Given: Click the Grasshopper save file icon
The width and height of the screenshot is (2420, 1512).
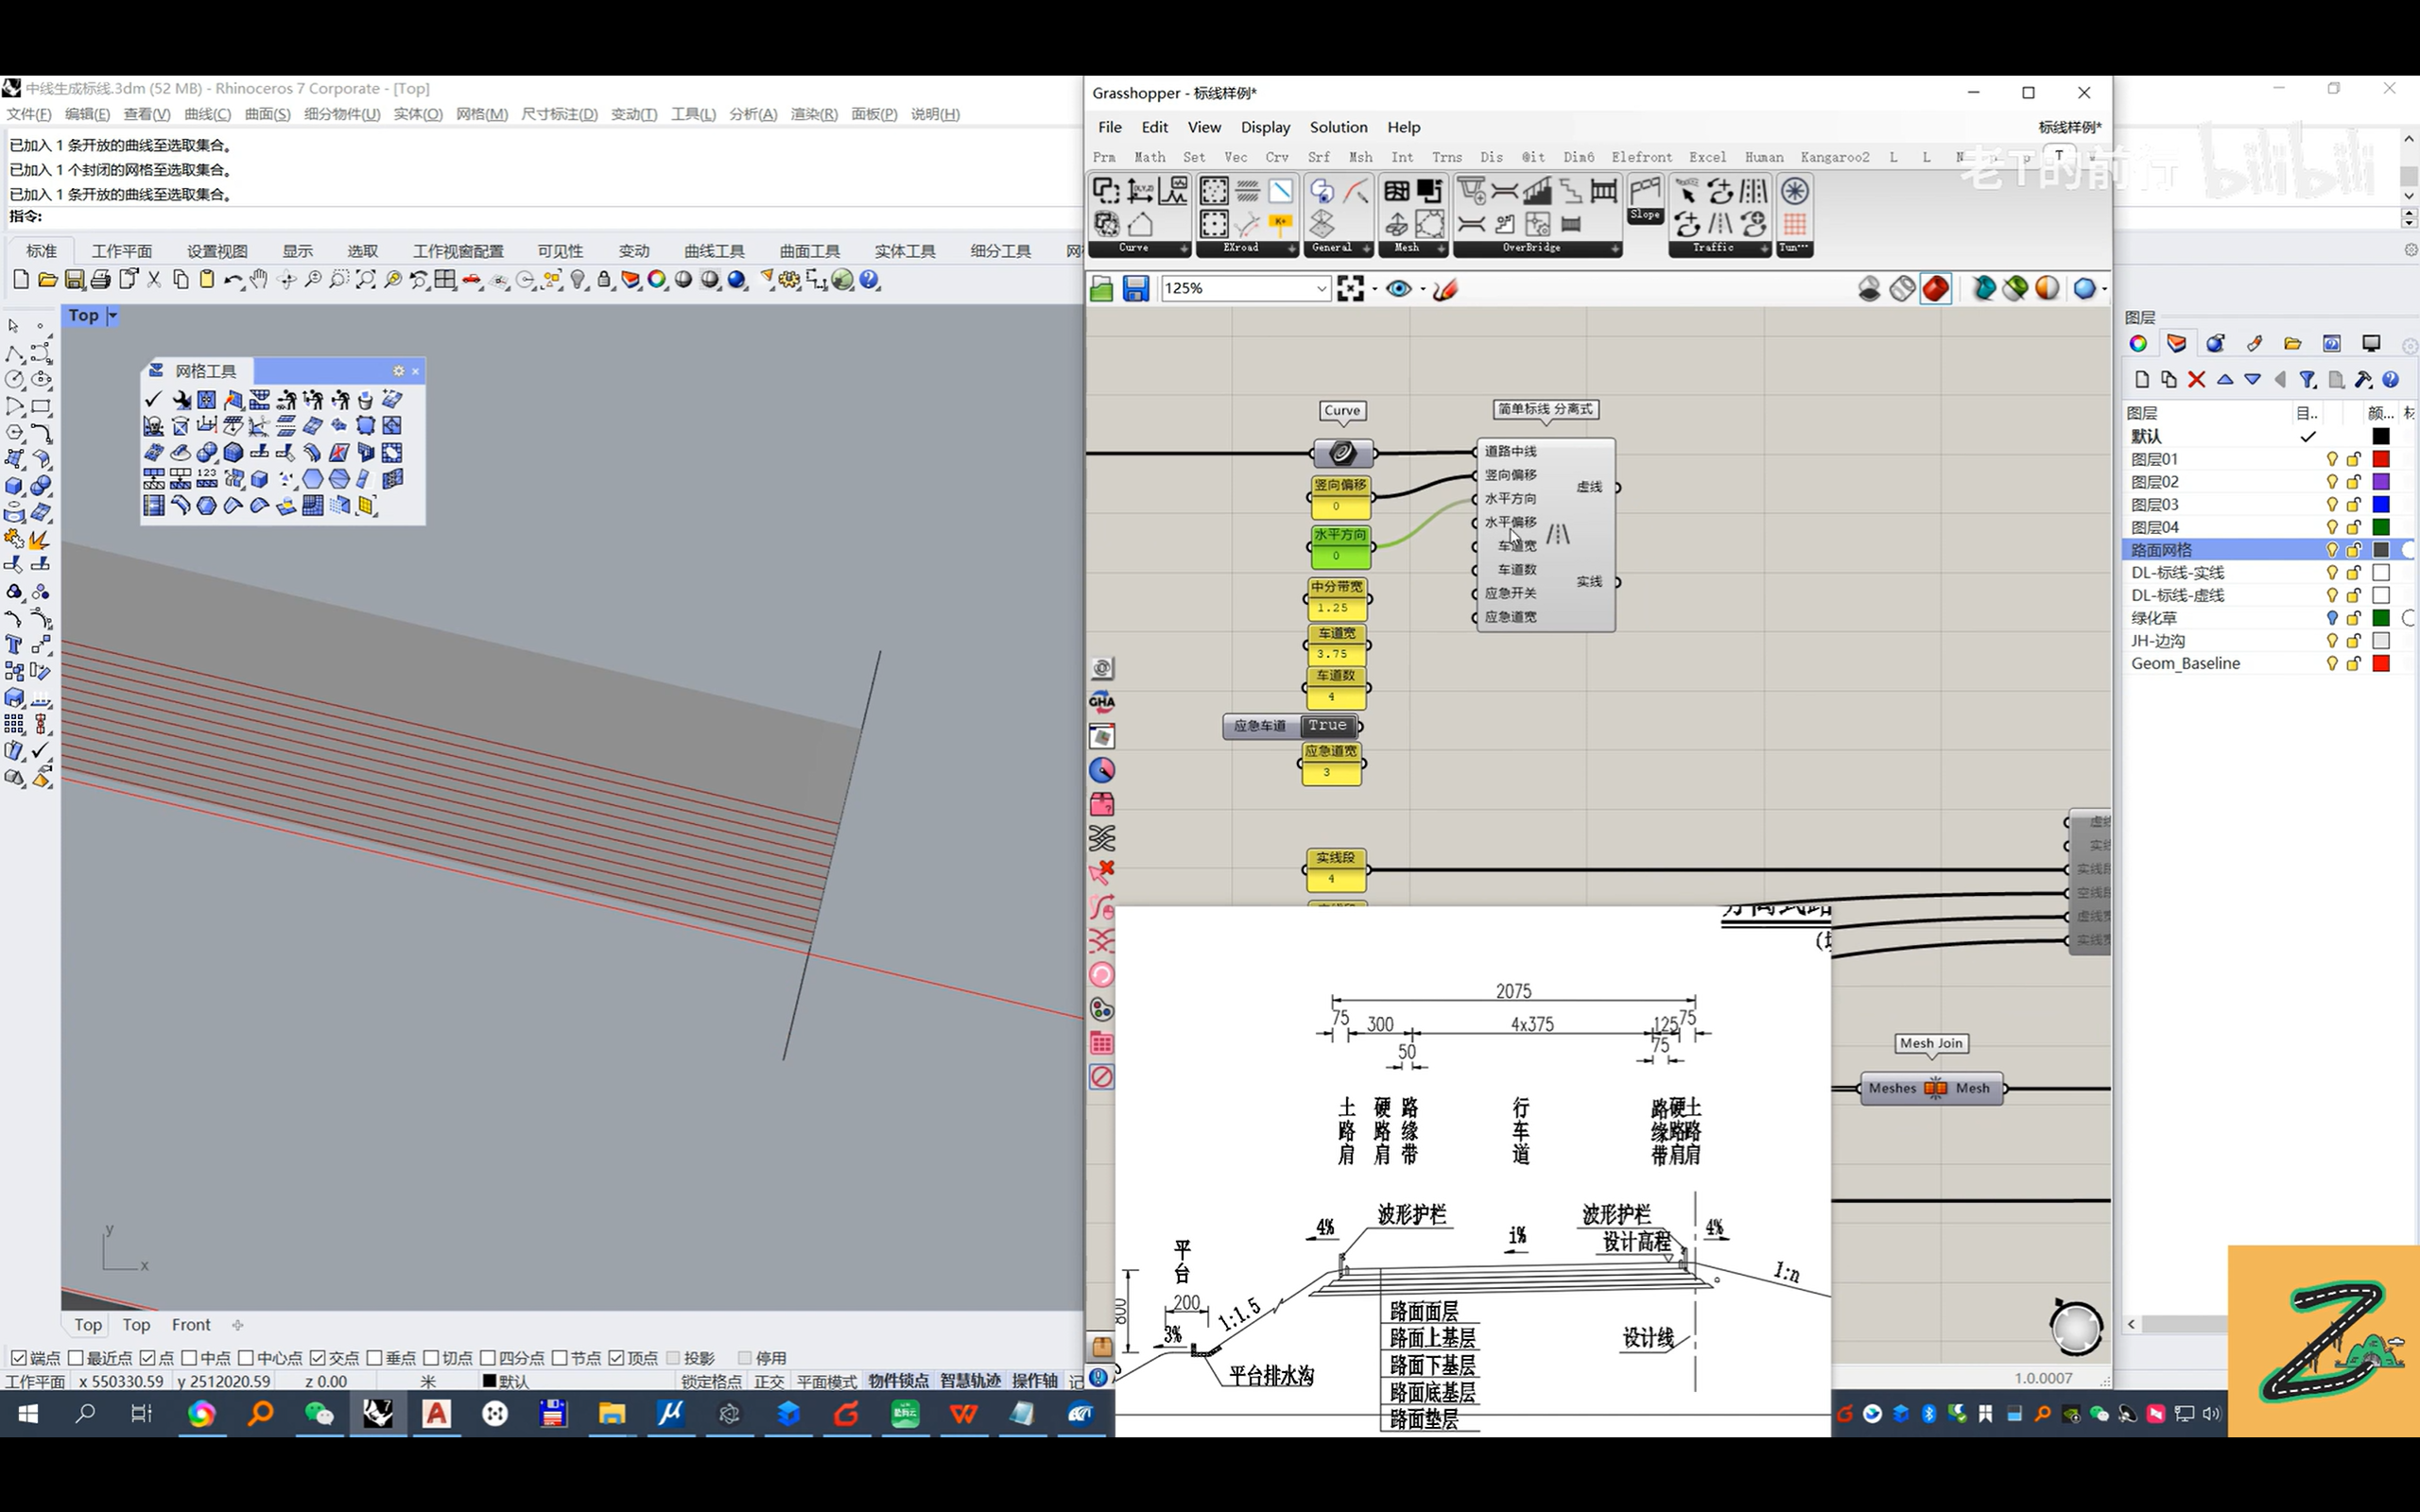Looking at the screenshot, I should [x=1135, y=289].
